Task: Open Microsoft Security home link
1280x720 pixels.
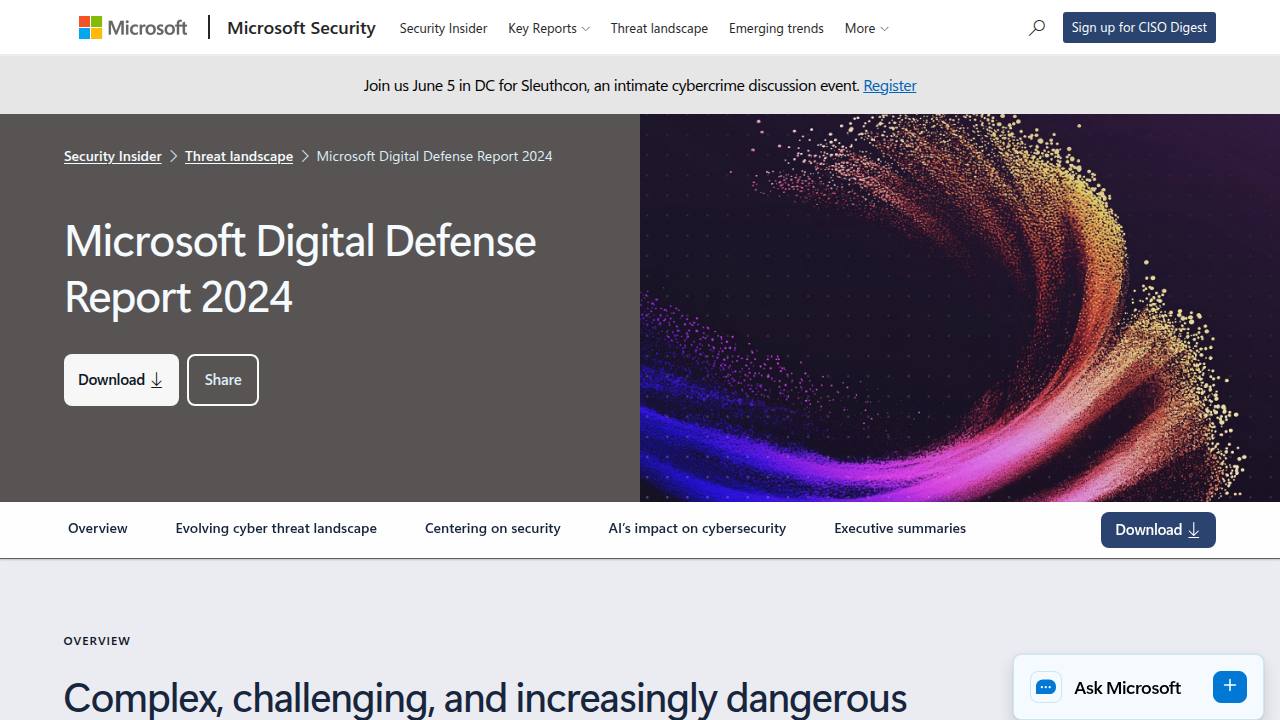Action: [301, 28]
